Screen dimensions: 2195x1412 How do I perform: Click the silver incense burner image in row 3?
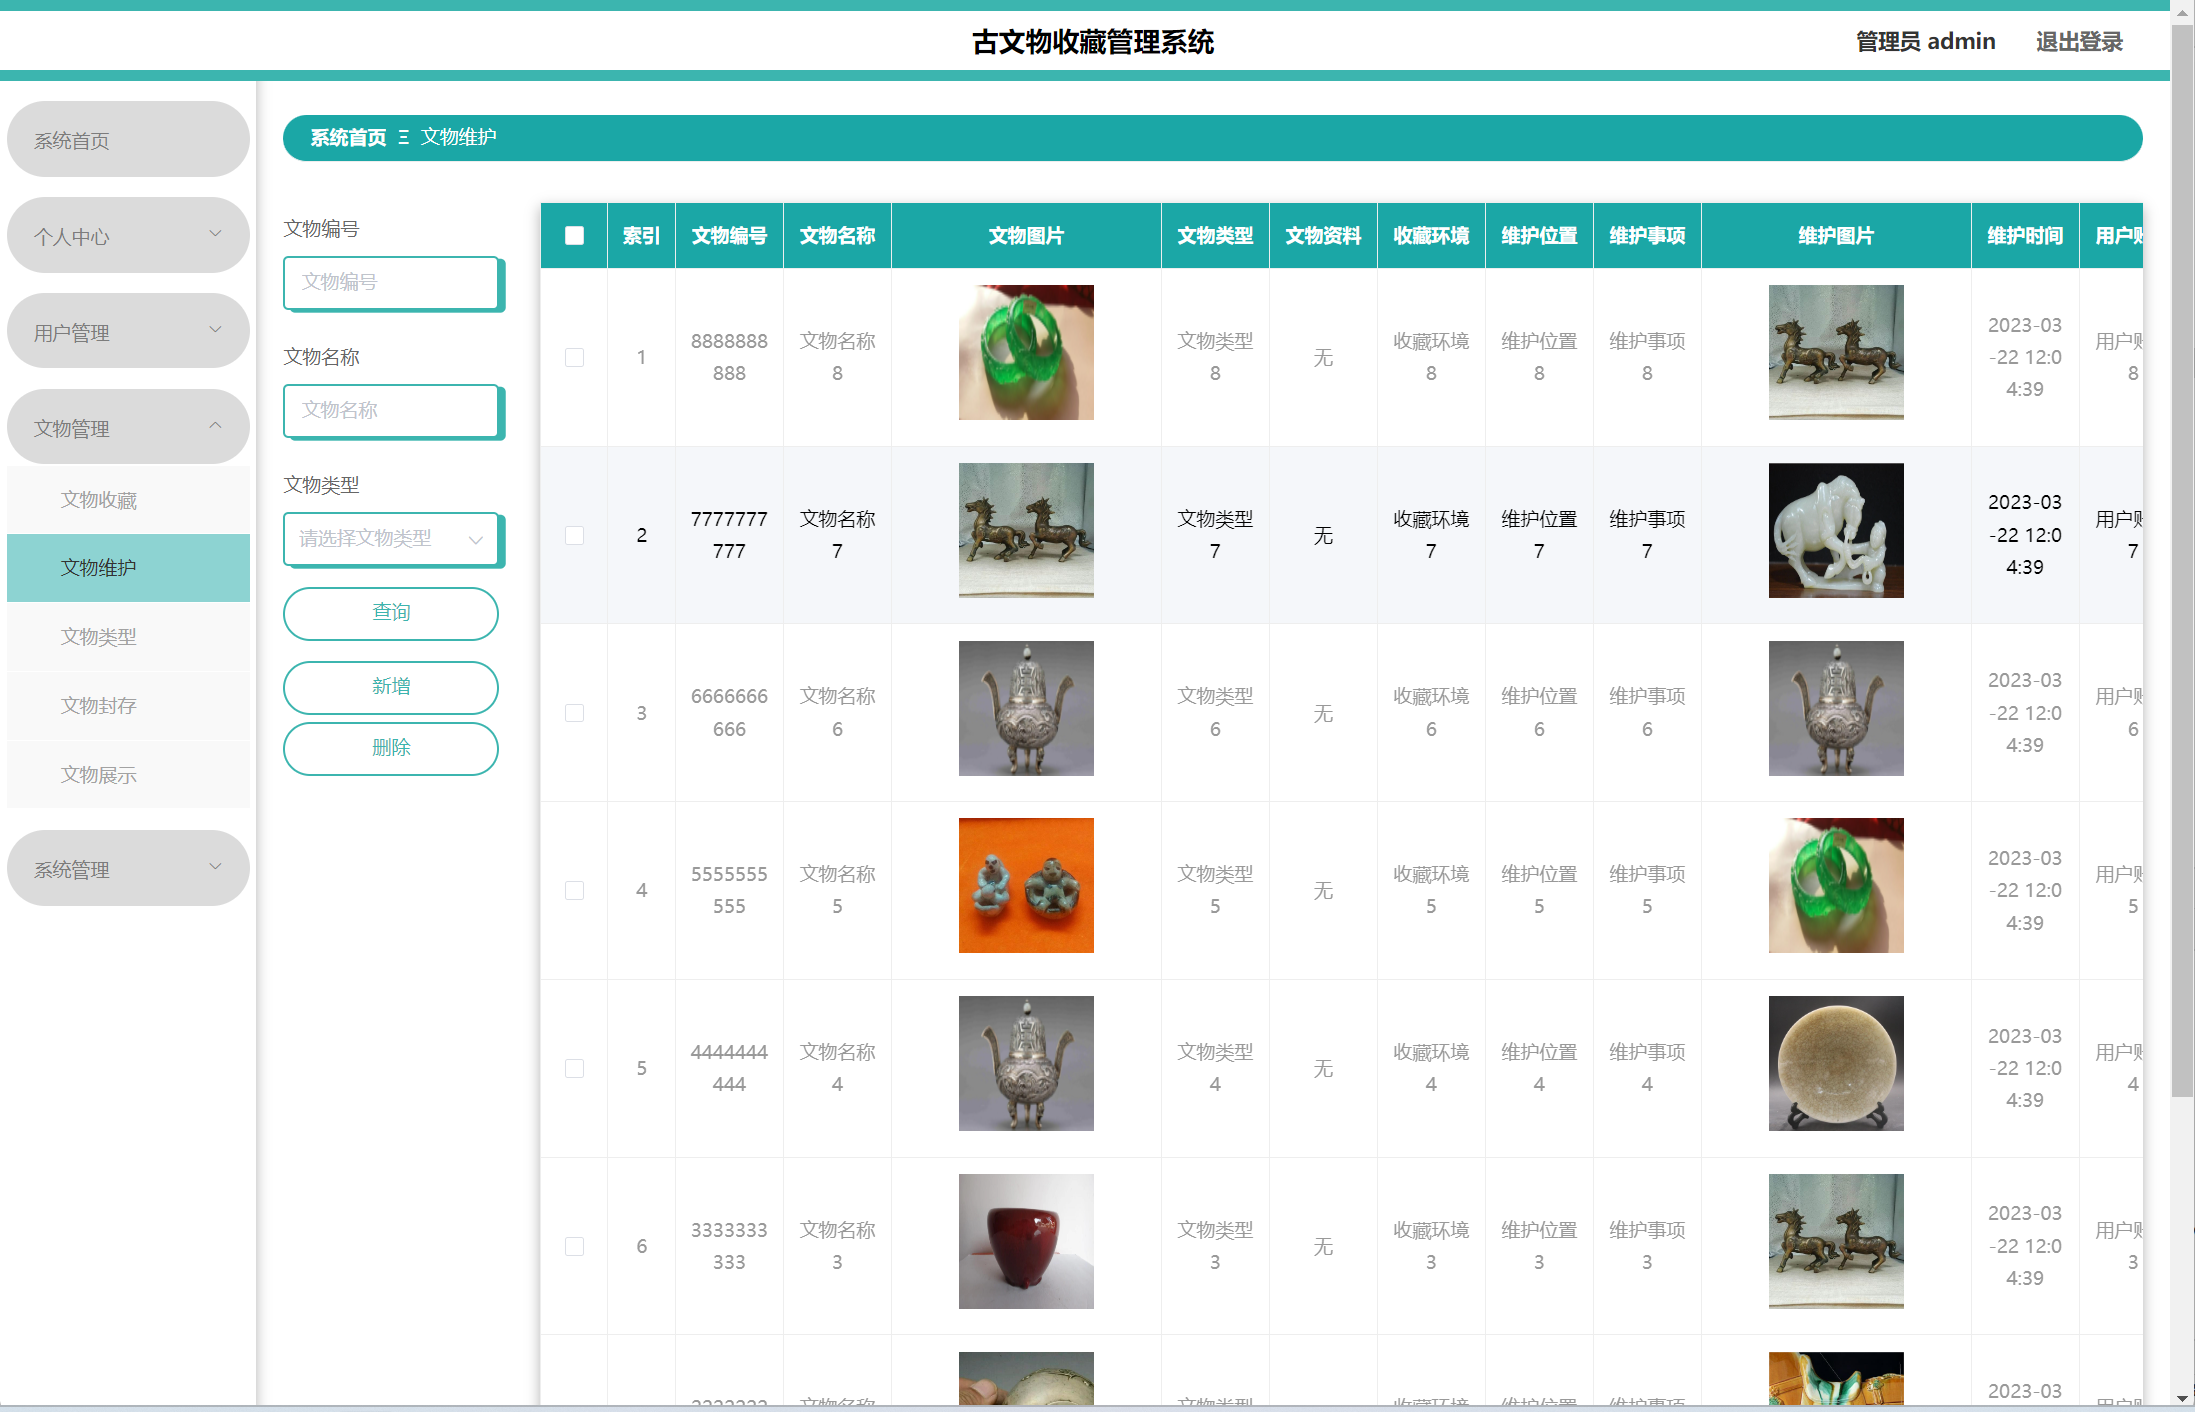tap(1025, 708)
